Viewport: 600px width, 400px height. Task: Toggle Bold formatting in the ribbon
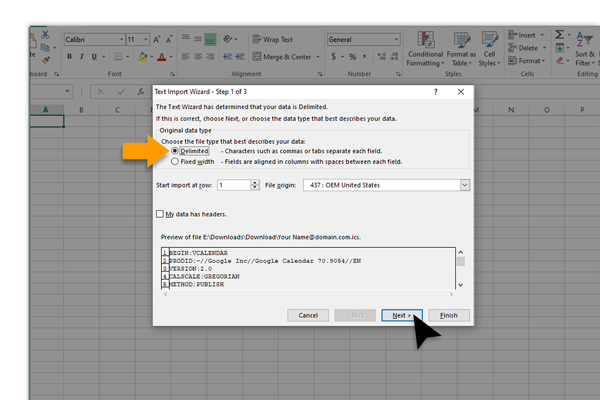coord(69,57)
